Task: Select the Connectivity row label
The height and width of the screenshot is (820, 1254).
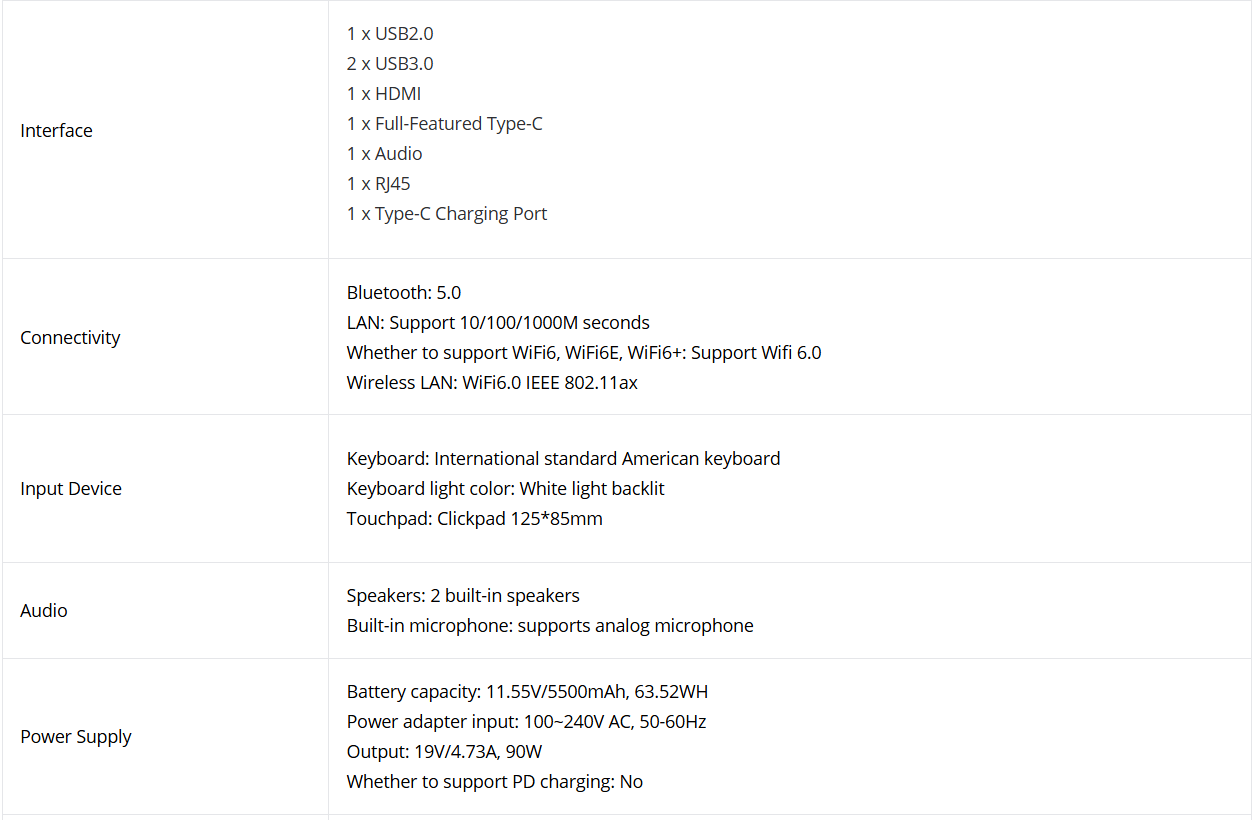Action: 70,338
